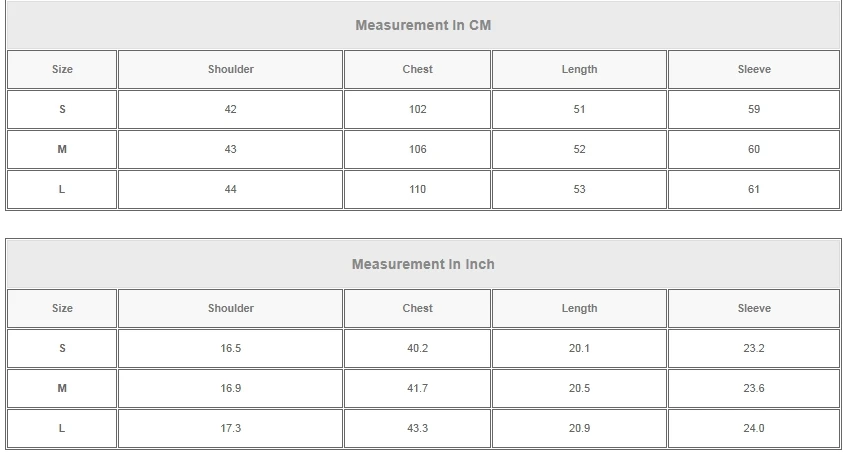Click chest value 102 cell
Viewport: 843px width, 456px height.
[418, 109]
